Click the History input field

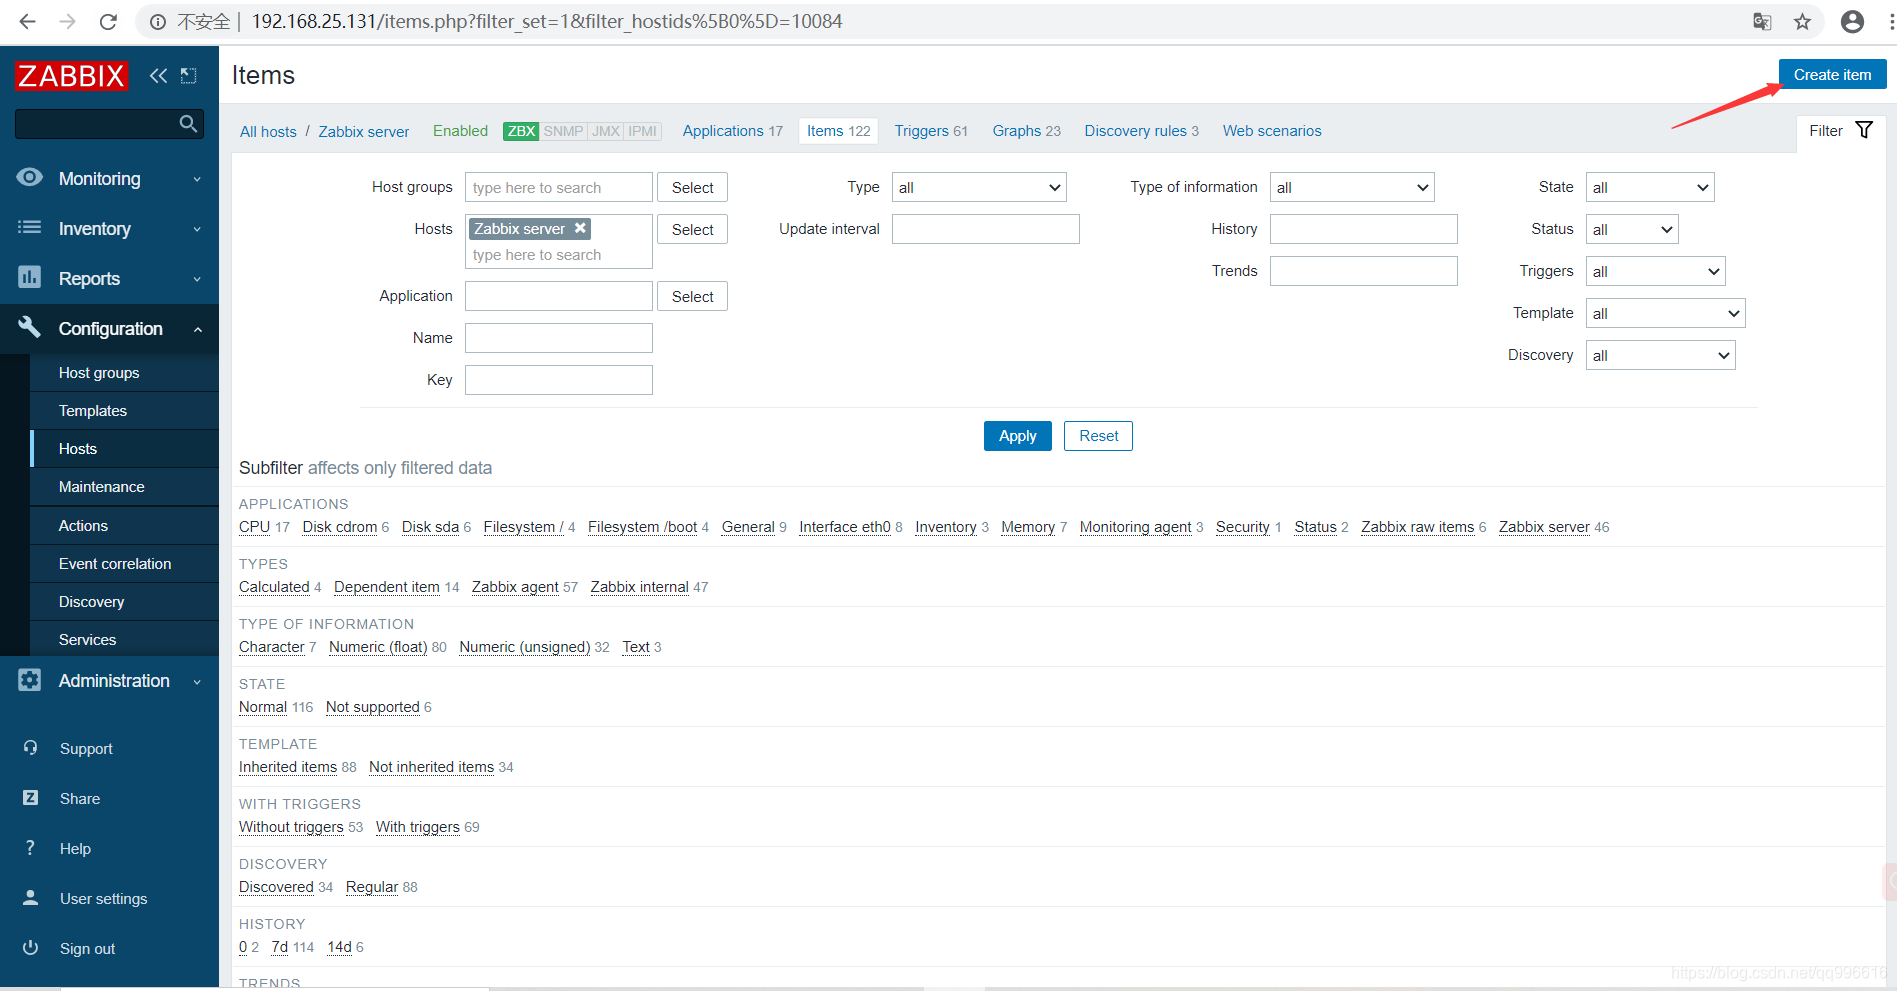click(x=1364, y=229)
